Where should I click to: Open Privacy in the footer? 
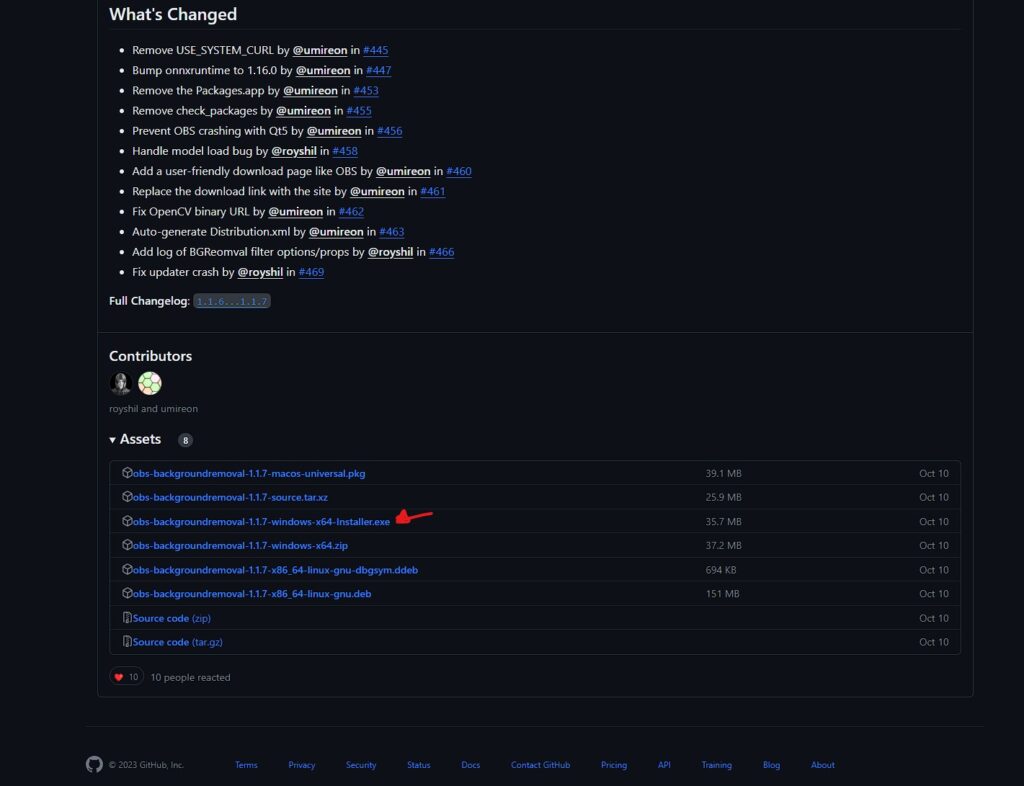(302, 765)
